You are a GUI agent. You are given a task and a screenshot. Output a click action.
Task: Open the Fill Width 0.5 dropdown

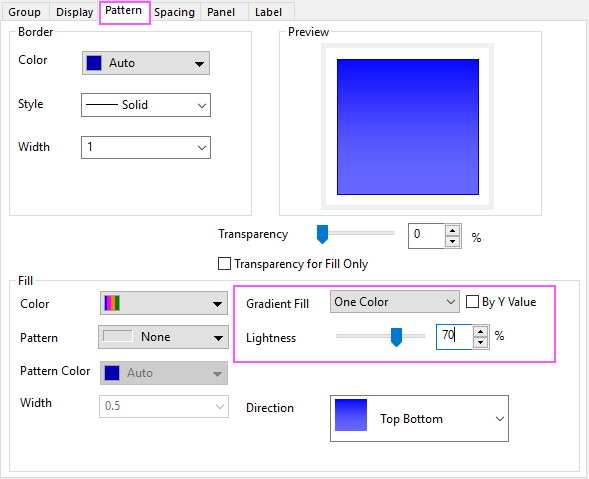[164, 406]
